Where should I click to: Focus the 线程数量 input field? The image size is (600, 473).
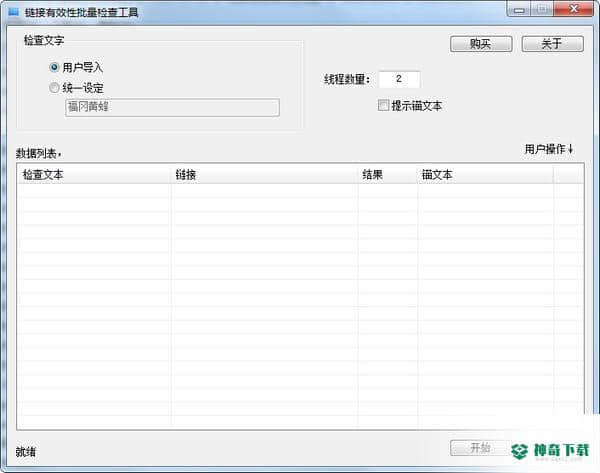[399, 79]
